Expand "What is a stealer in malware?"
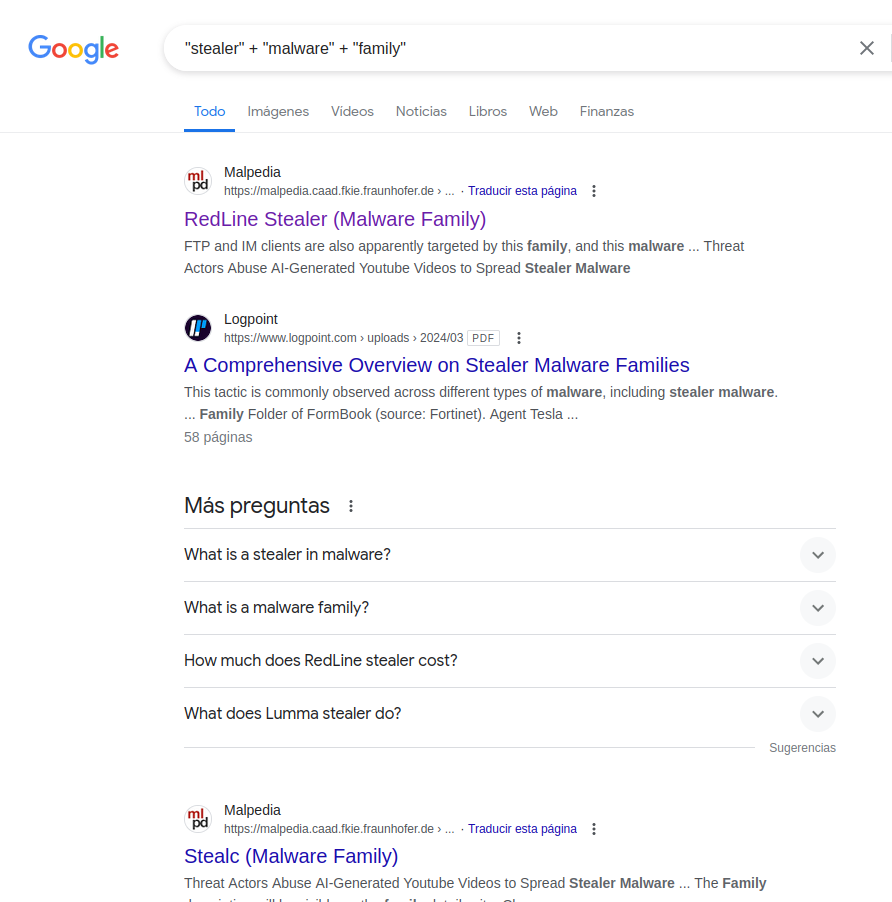The width and height of the screenshot is (892, 902). [817, 555]
